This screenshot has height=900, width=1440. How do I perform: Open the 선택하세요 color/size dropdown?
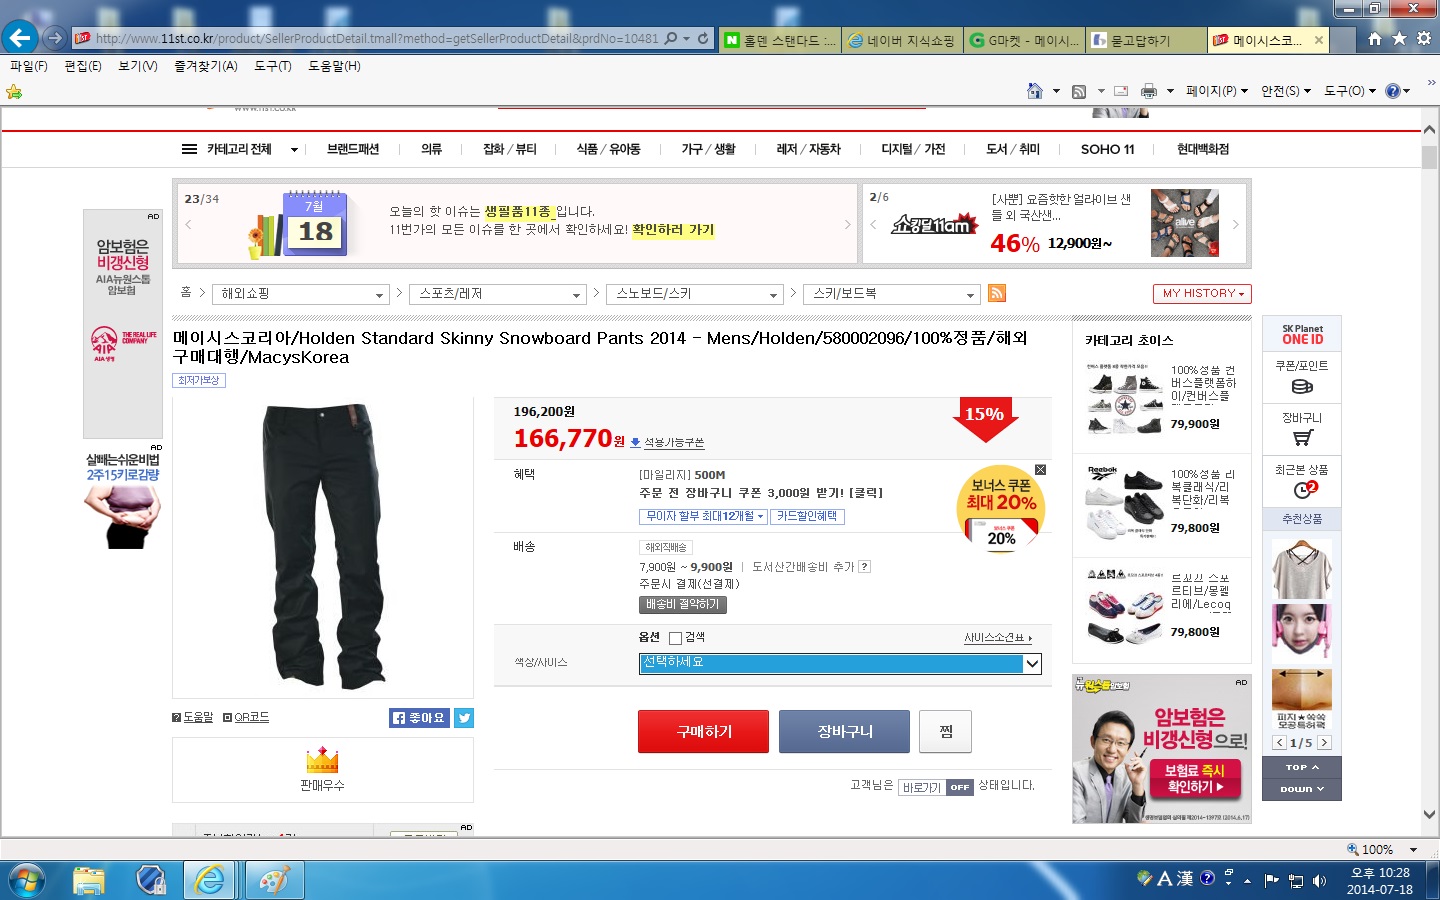click(x=840, y=663)
